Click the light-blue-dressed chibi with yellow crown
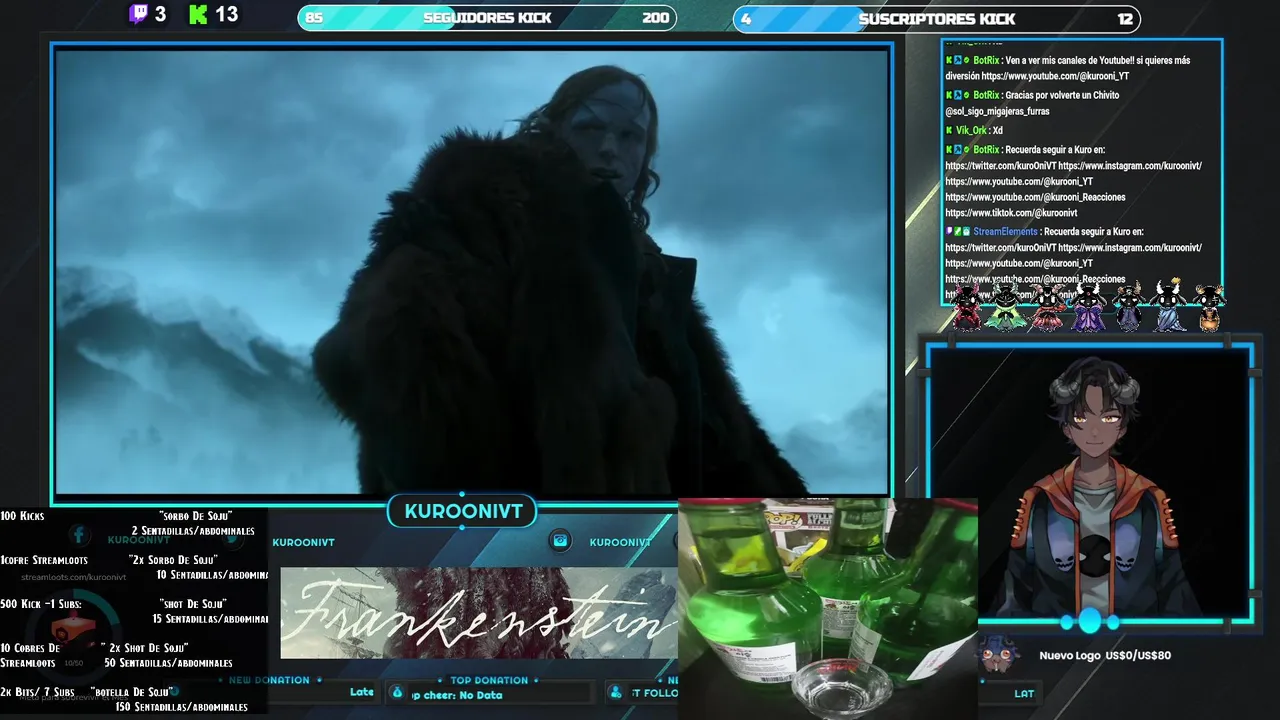 (1169, 304)
